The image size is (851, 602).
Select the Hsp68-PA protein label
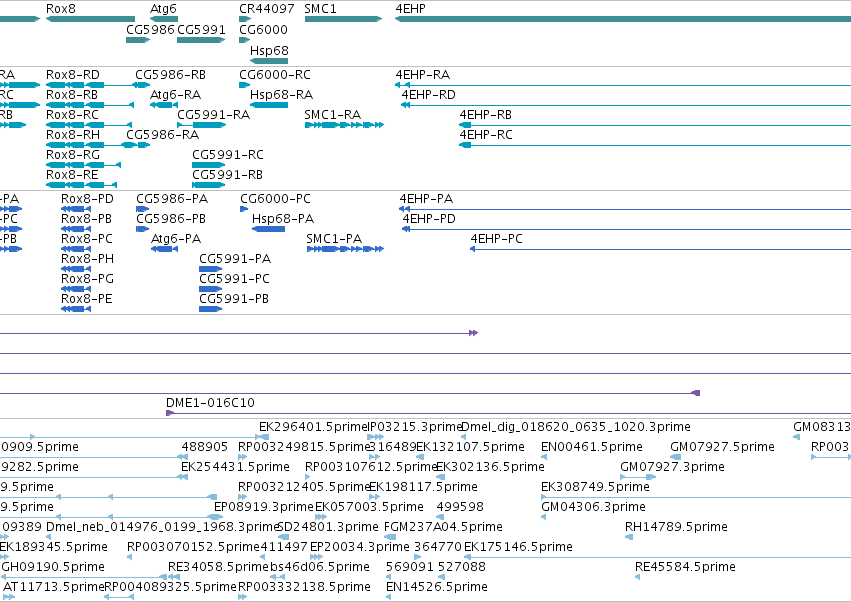[283, 219]
